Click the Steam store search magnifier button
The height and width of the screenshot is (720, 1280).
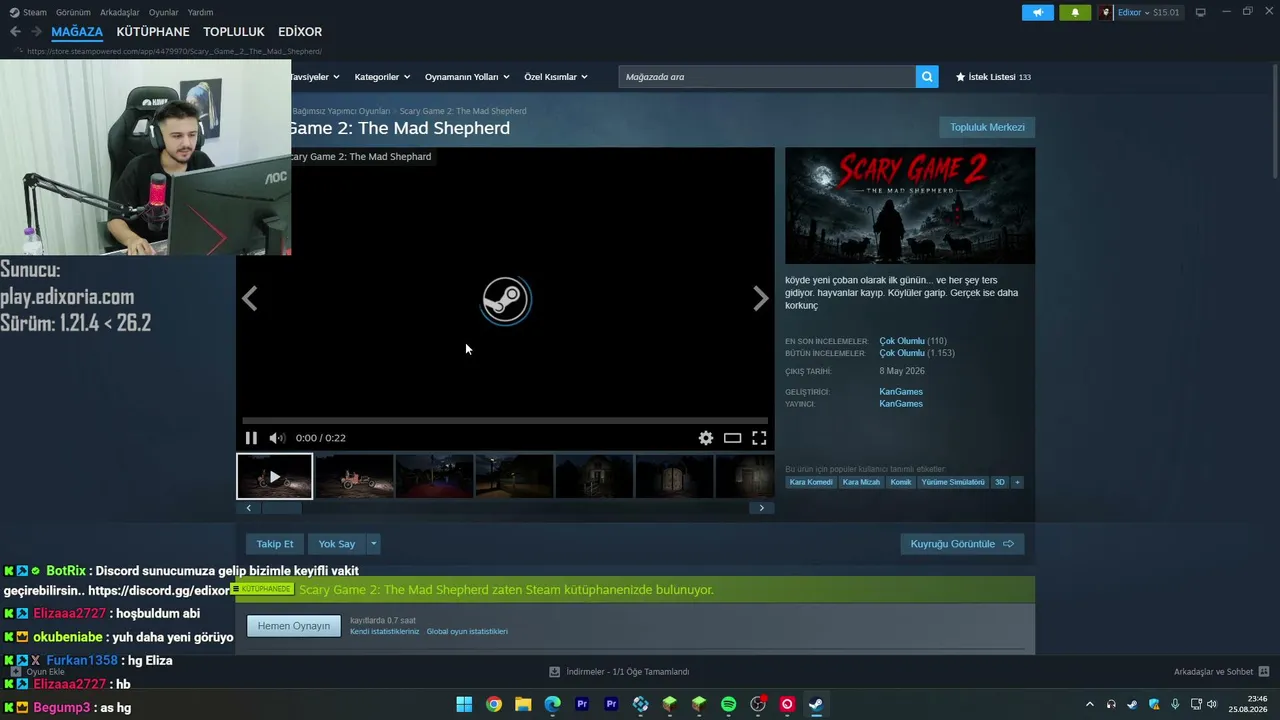pyautogui.click(x=927, y=77)
